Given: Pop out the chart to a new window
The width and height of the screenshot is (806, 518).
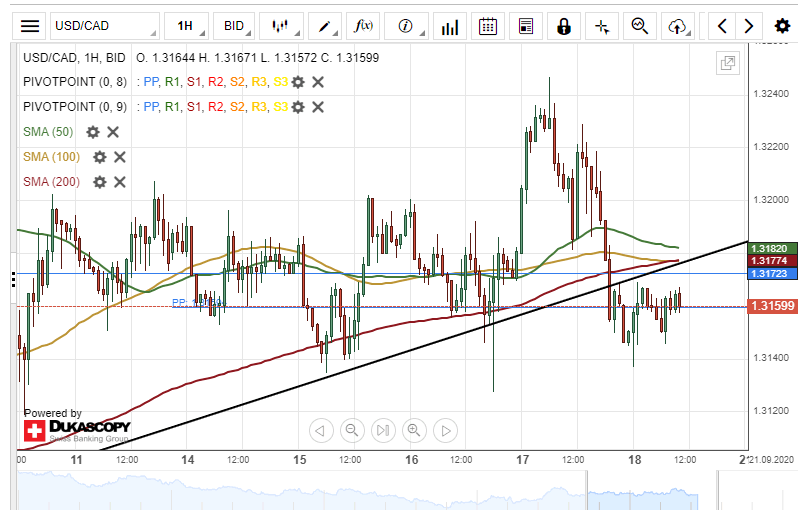Looking at the screenshot, I should point(728,64).
